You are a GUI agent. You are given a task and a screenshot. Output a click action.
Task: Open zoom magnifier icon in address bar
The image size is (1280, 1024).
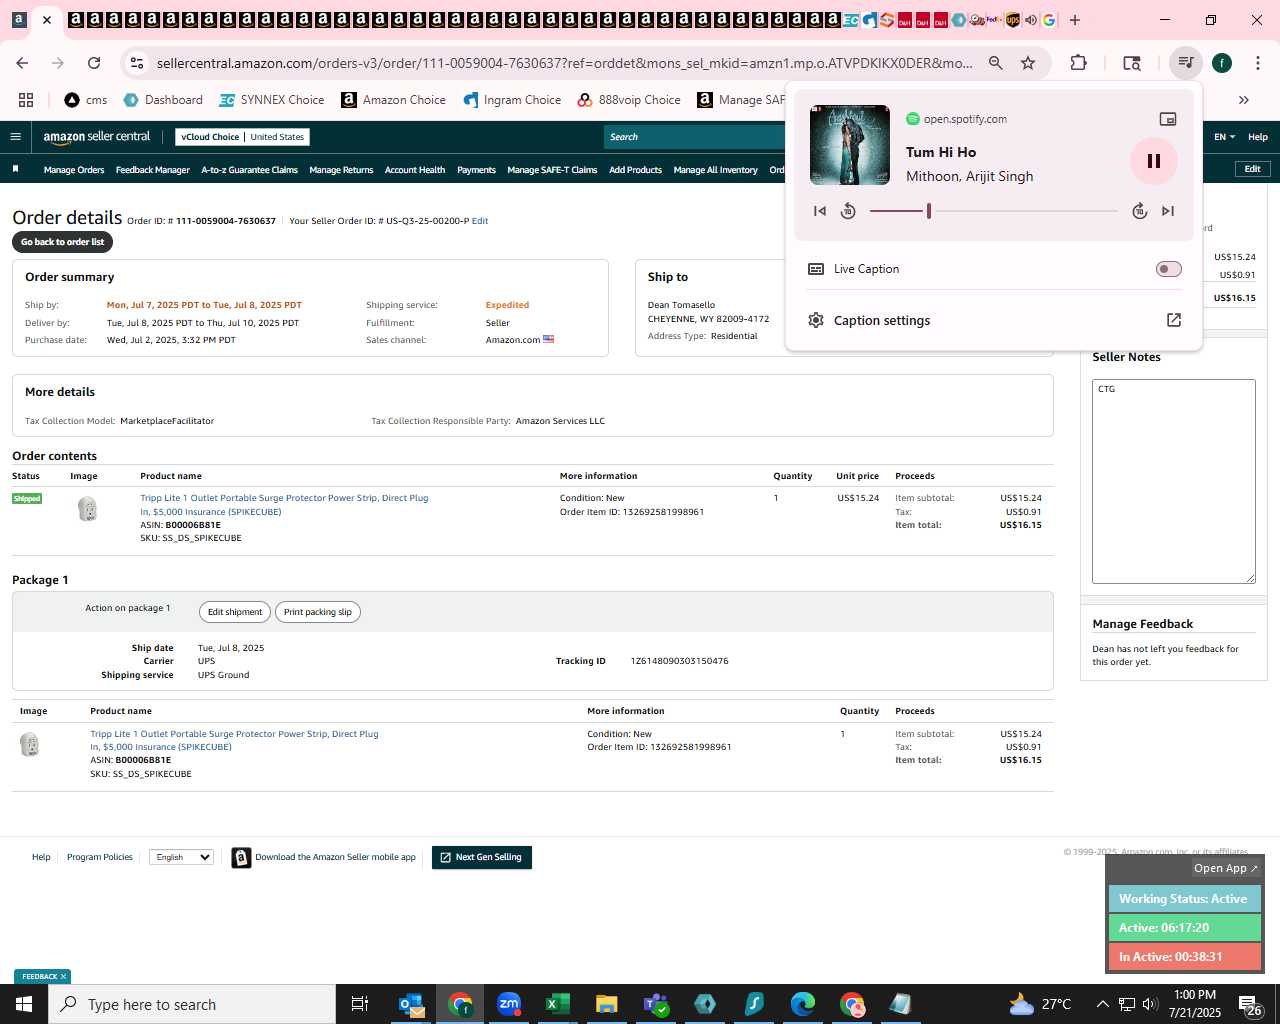[x=996, y=63]
